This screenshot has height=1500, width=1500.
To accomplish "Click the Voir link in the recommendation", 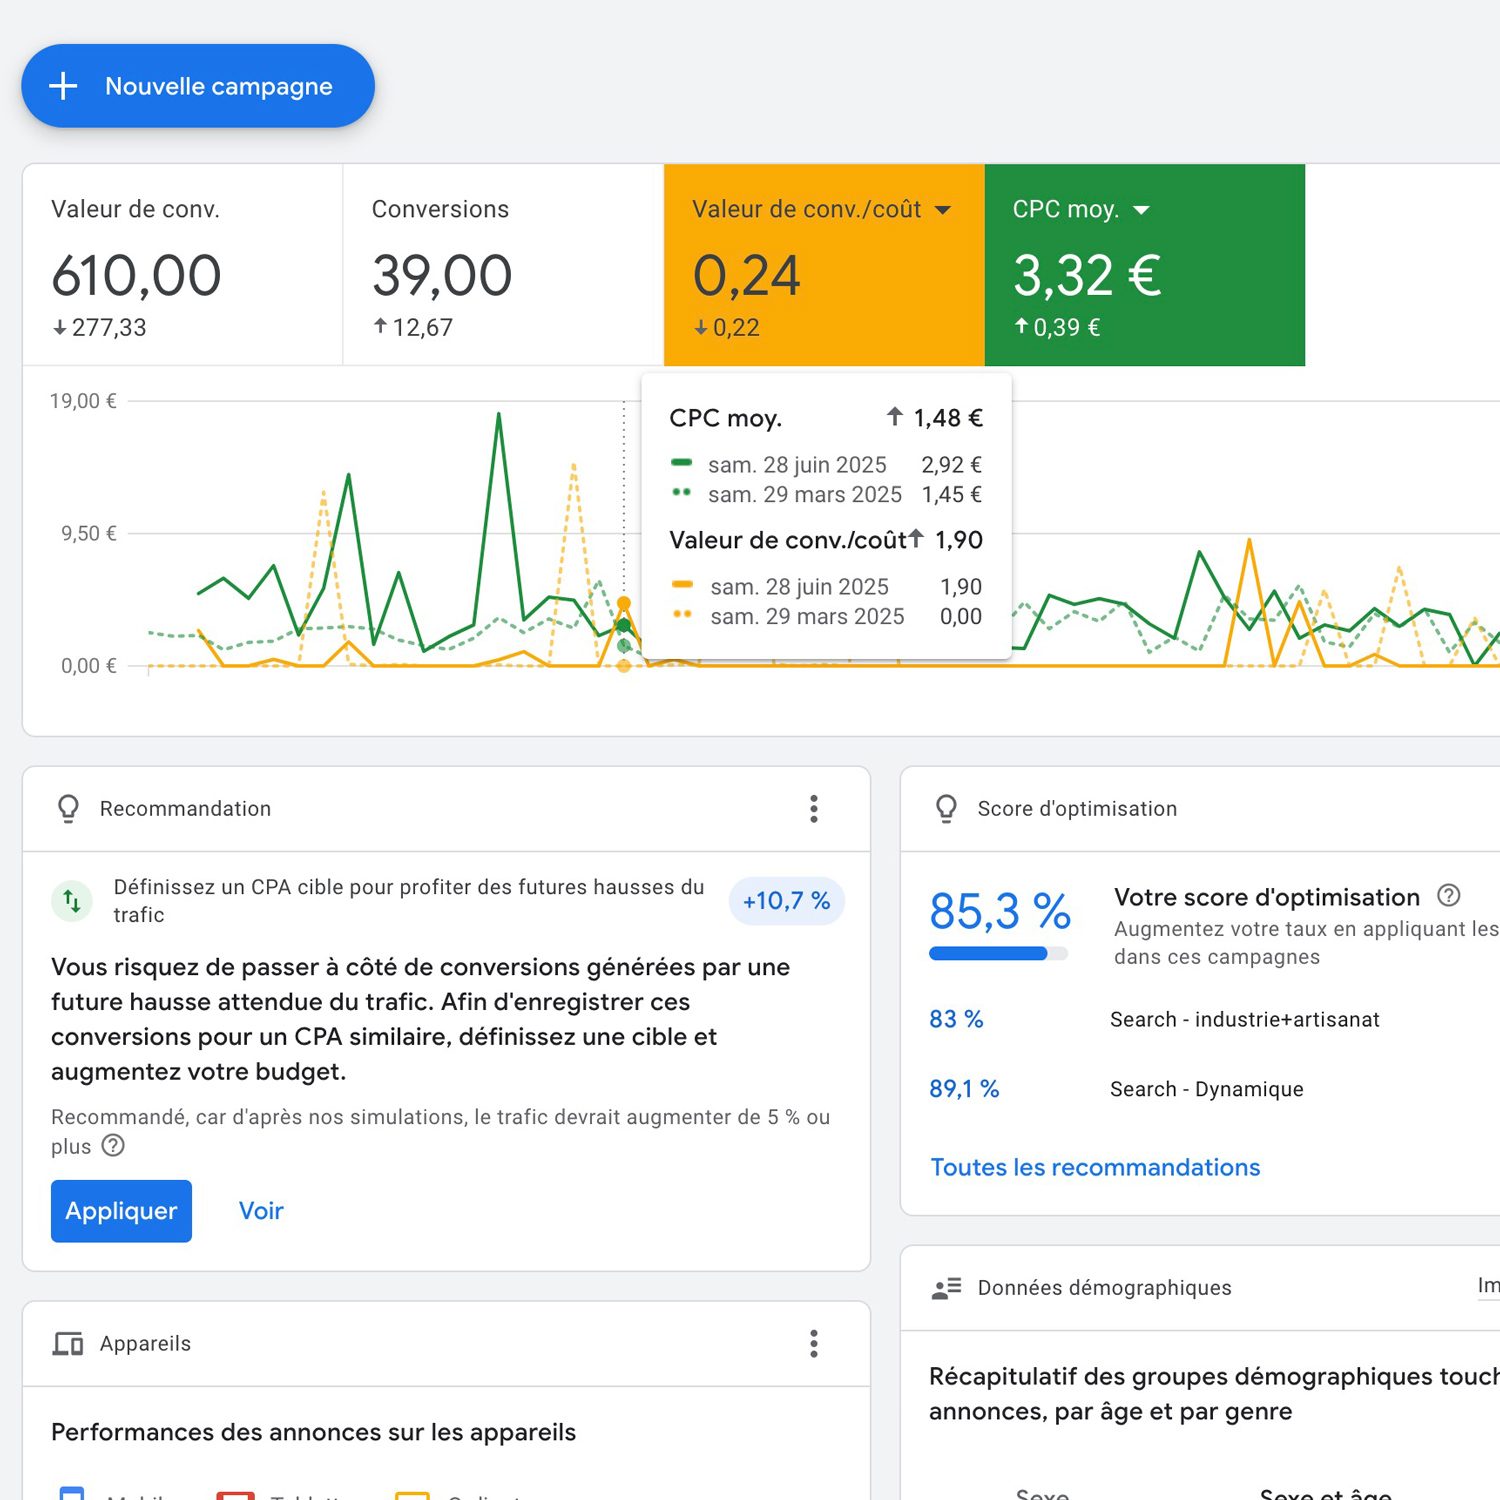I will (x=261, y=1211).
